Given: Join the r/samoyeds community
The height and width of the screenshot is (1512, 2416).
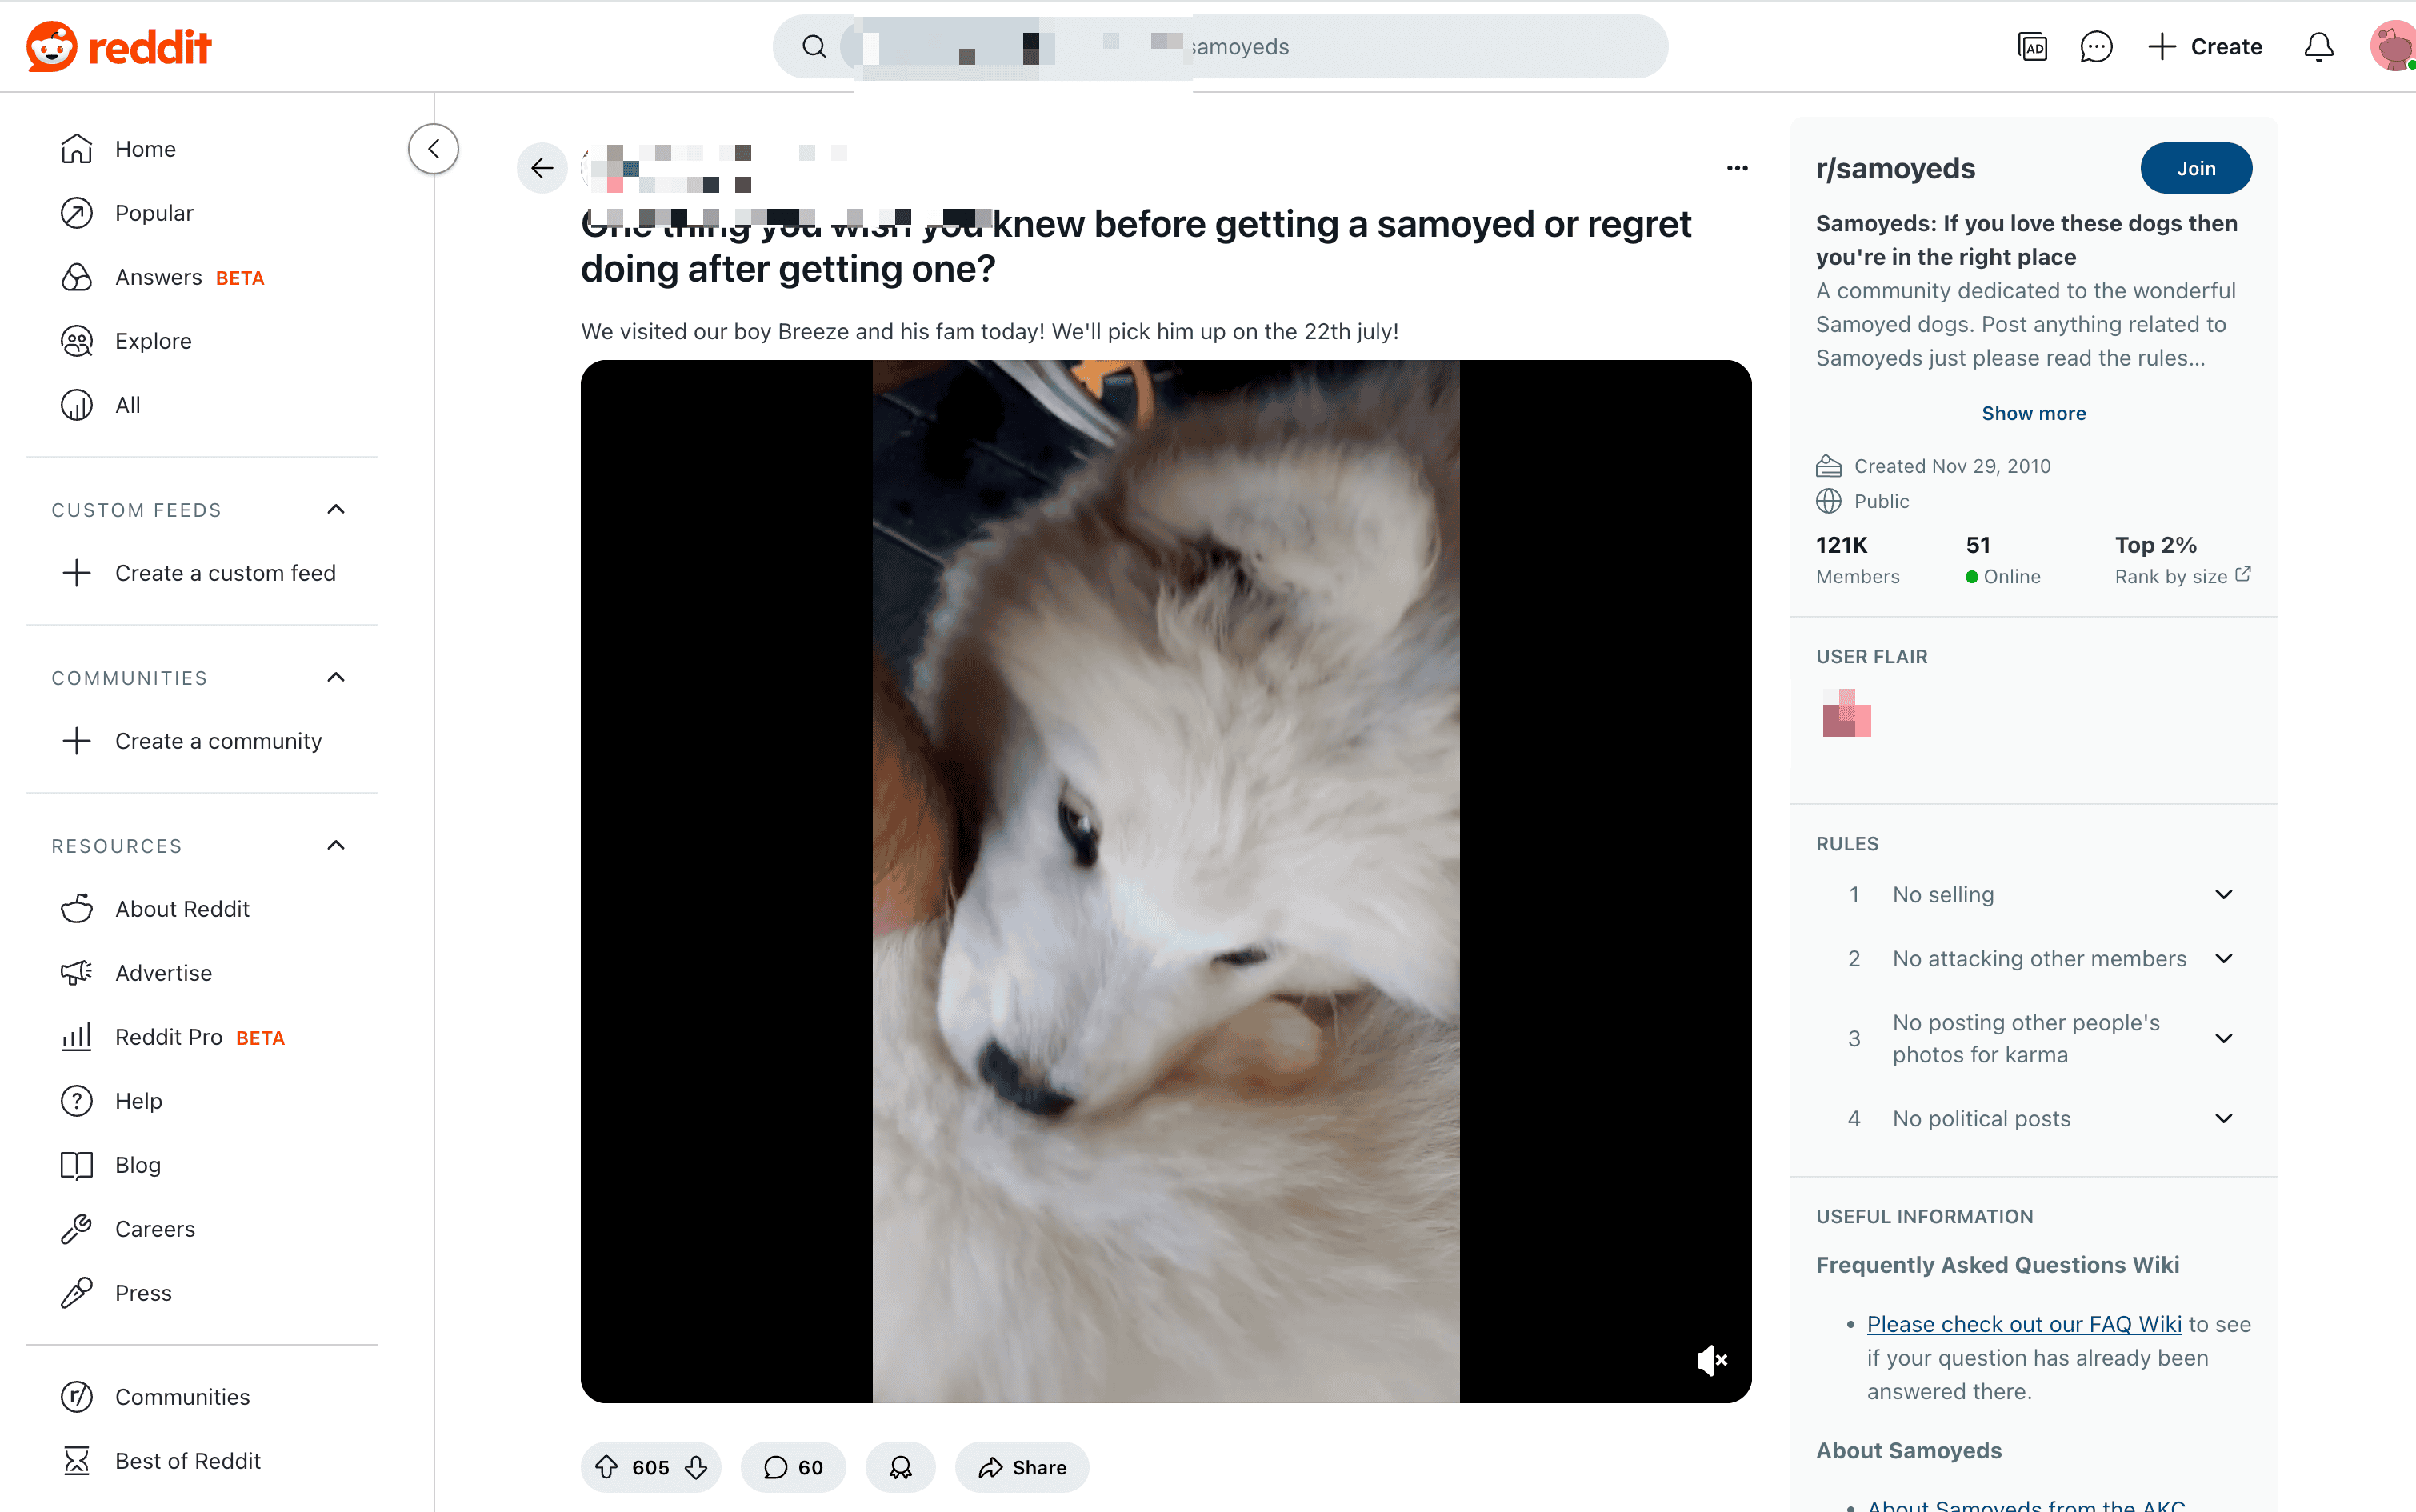Looking at the screenshot, I should [x=2195, y=168].
